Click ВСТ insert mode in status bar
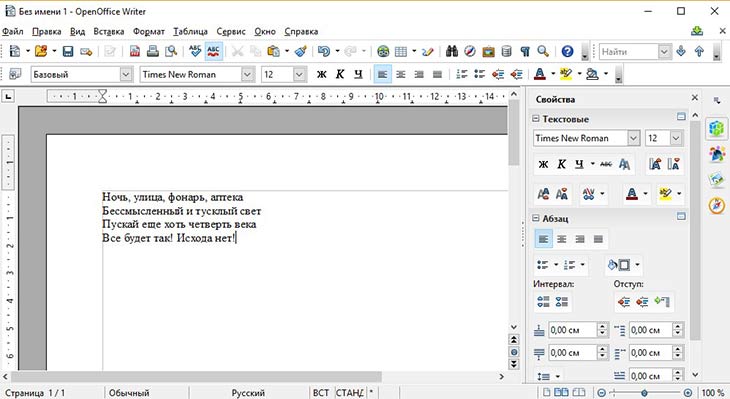The image size is (730, 399). (321, 393)
